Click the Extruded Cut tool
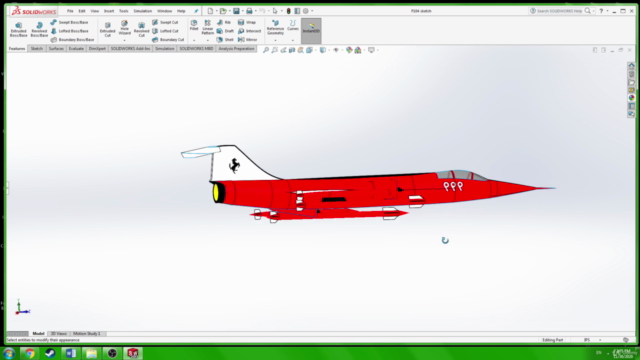Viewport: 640px width, 360px height. coord(107,30)
